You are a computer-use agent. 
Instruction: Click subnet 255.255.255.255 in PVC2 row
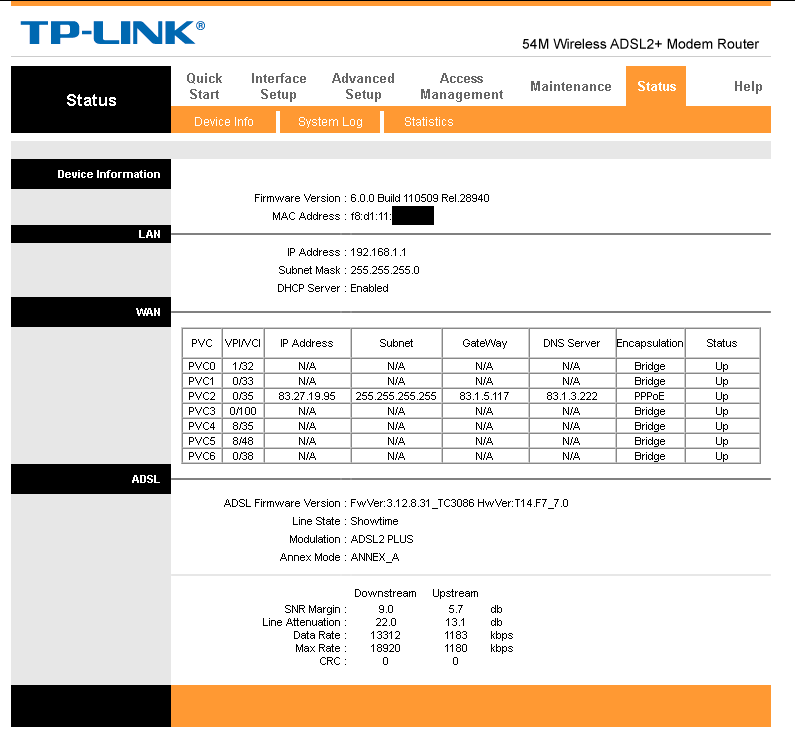point(396,396)
